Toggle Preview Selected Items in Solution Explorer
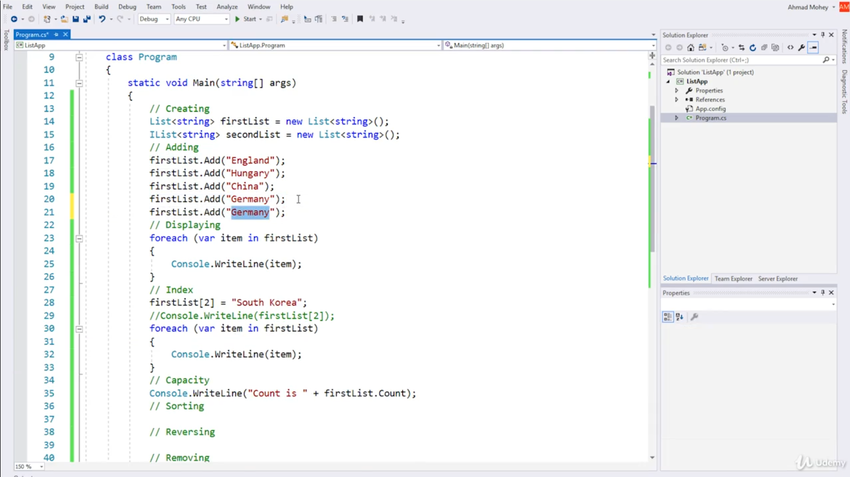Screen dimensions: 850x477 813,48
